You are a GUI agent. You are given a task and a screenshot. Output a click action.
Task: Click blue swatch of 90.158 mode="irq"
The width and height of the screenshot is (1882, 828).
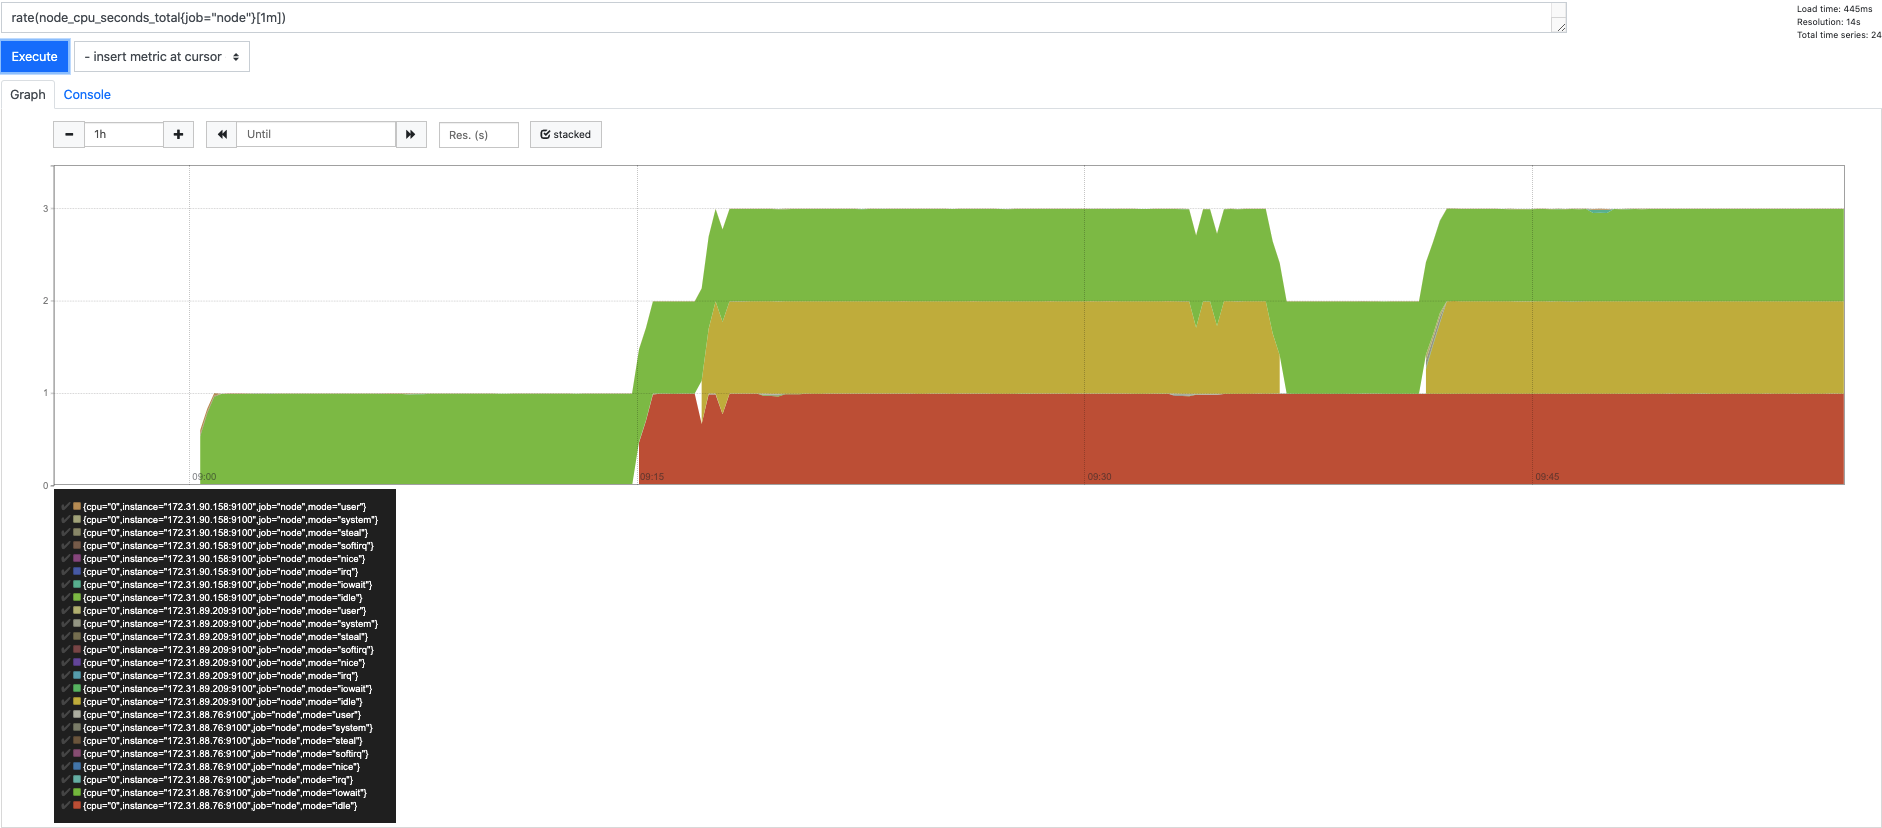pos(77,572)
